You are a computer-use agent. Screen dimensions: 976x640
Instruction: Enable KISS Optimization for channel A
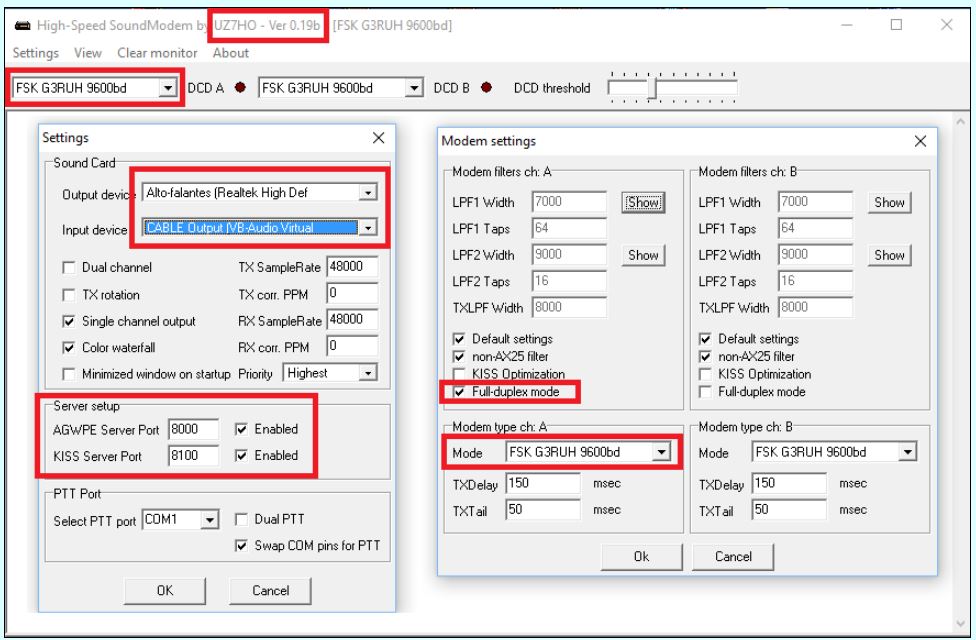pyautogui.click(x=459, y=374)
